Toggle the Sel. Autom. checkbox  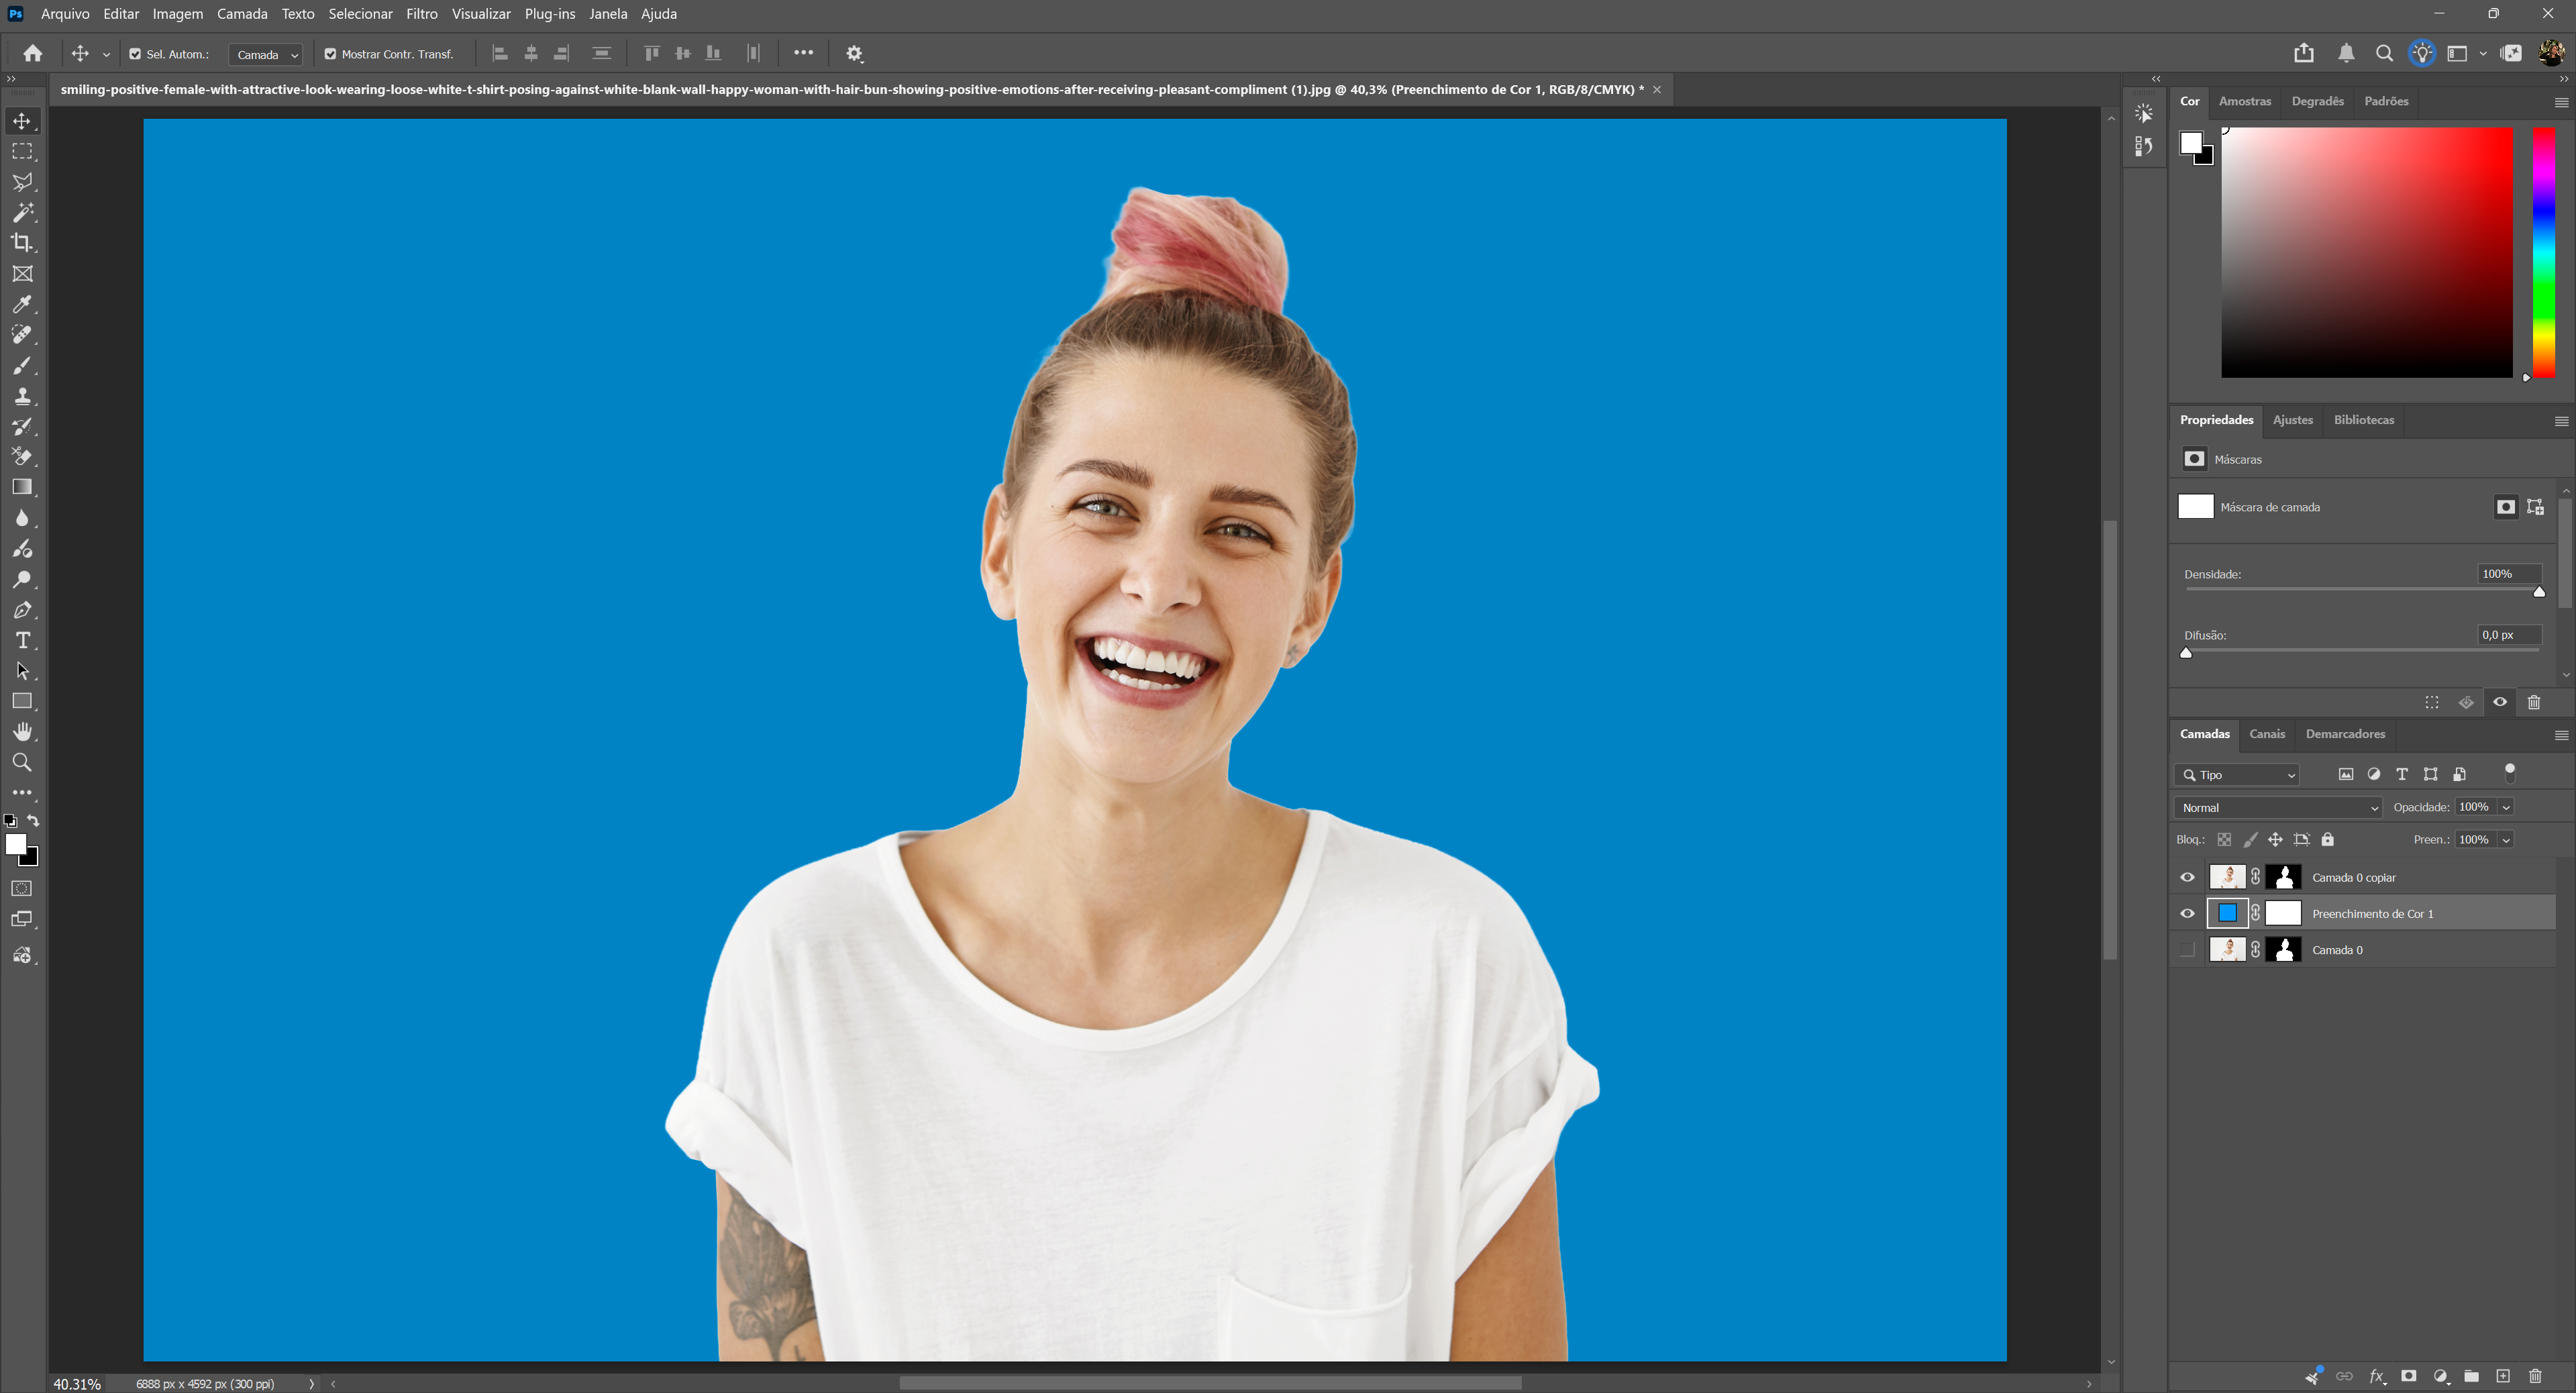click(x=135, y=54)
